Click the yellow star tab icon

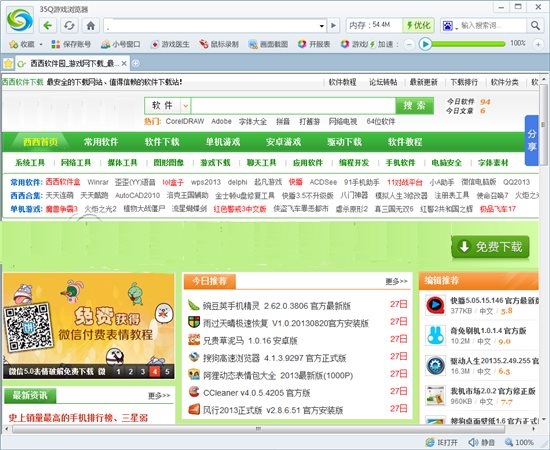pos(8,63)
